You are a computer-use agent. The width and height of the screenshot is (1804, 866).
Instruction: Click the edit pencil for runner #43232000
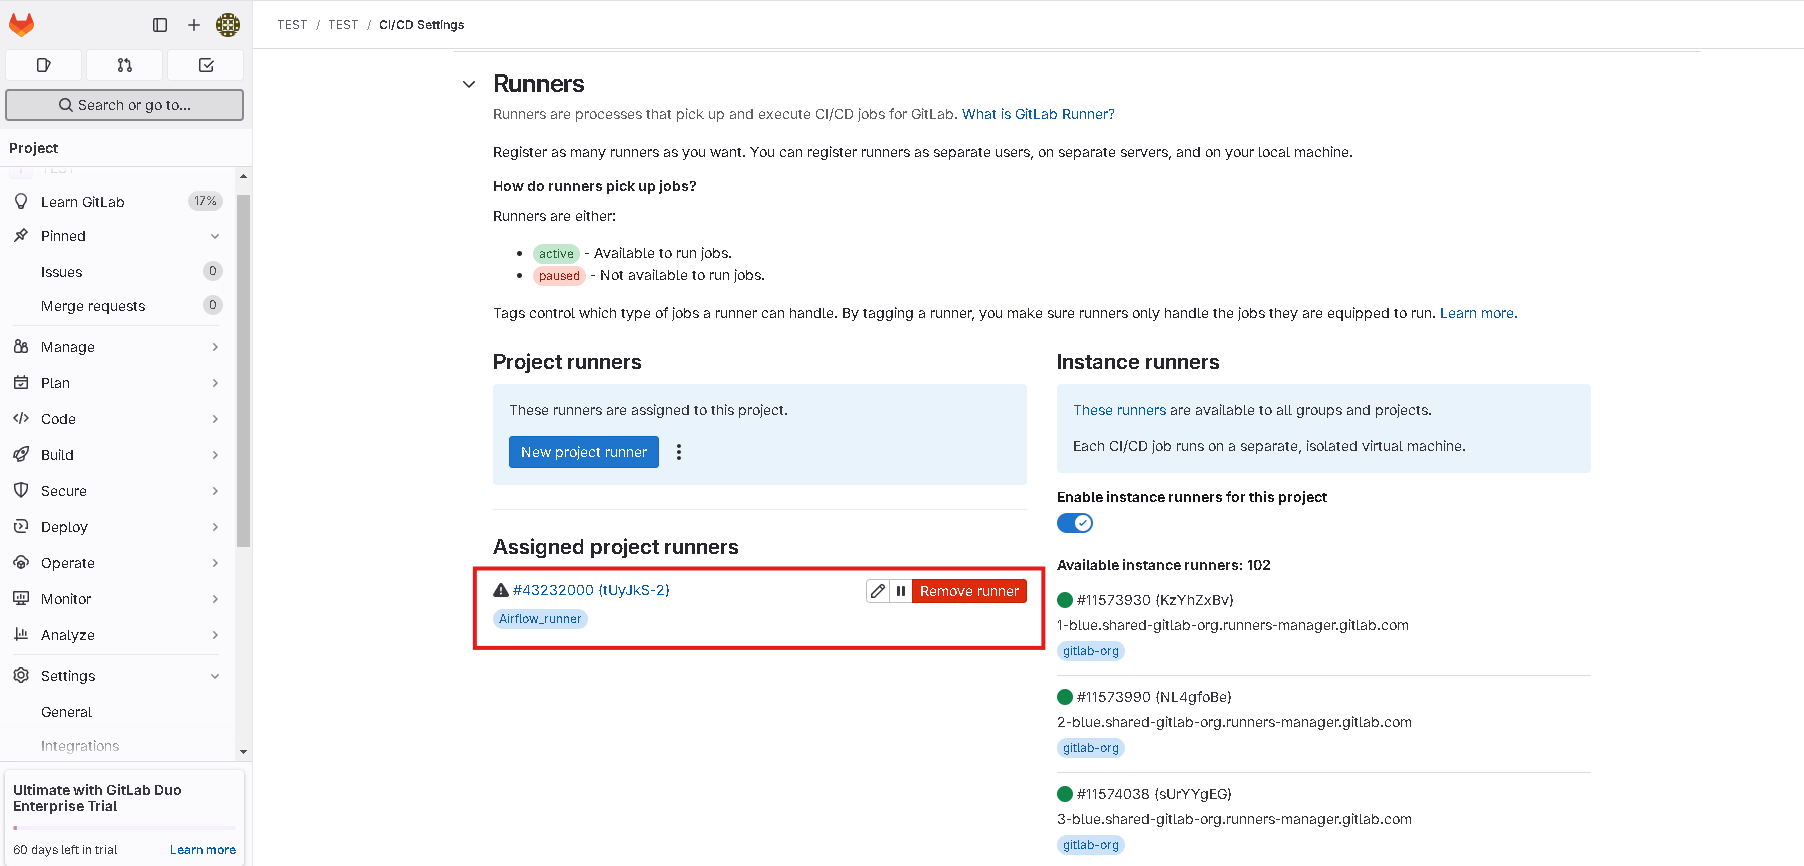(x=878, y=591)
